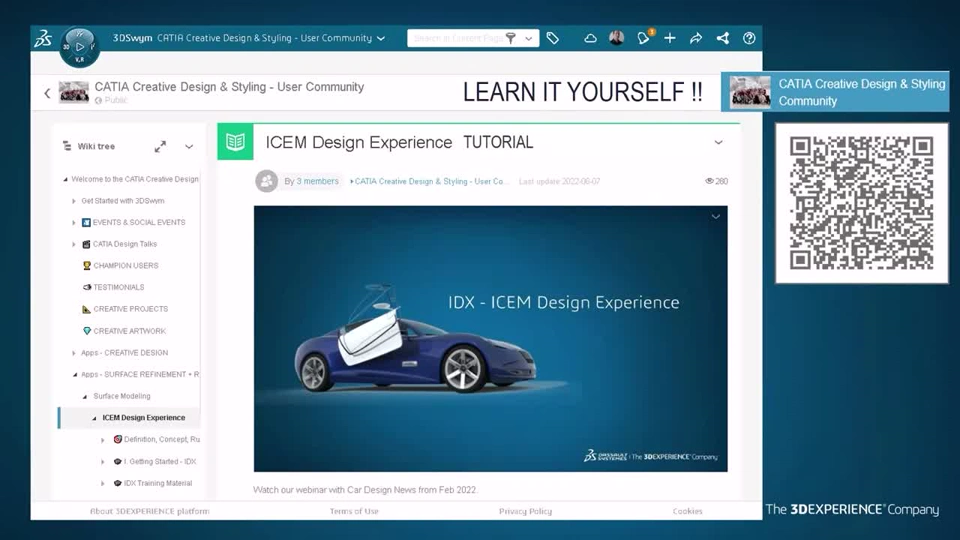Open the help question mark icon
The width and height of the screenshot is (960, 540).
[x=749, y=38]
